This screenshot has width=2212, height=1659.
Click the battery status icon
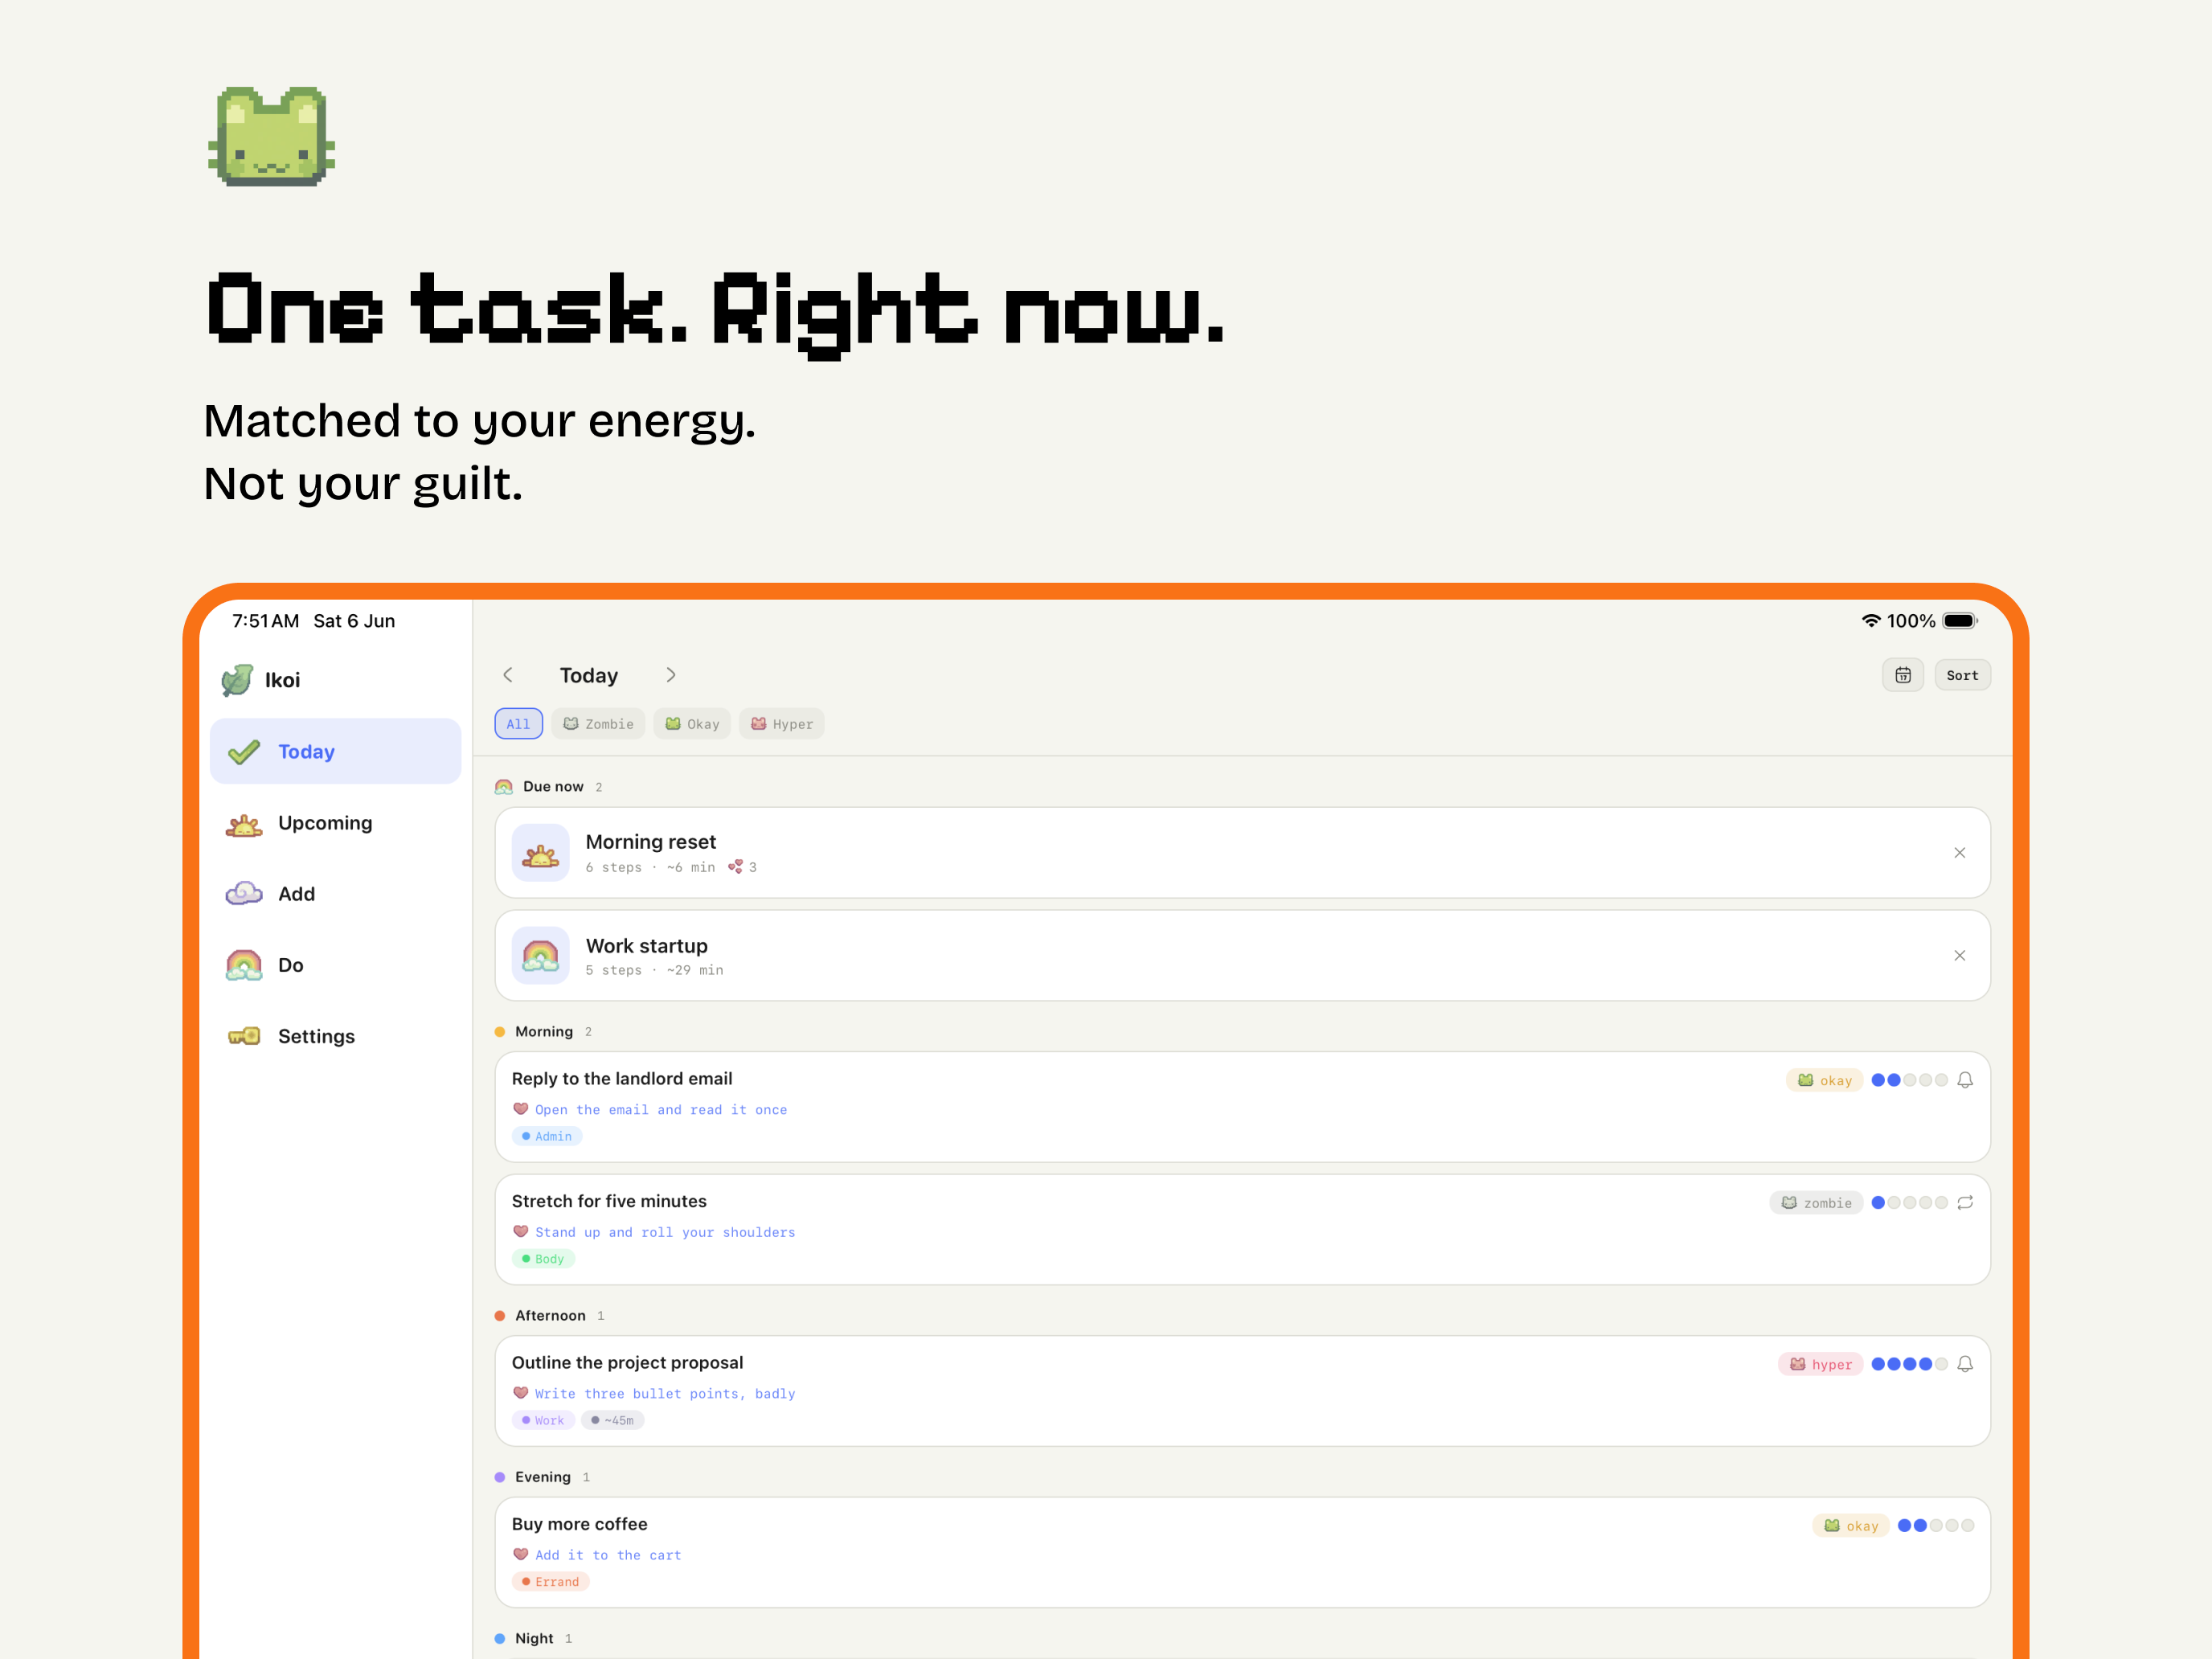1960,621
